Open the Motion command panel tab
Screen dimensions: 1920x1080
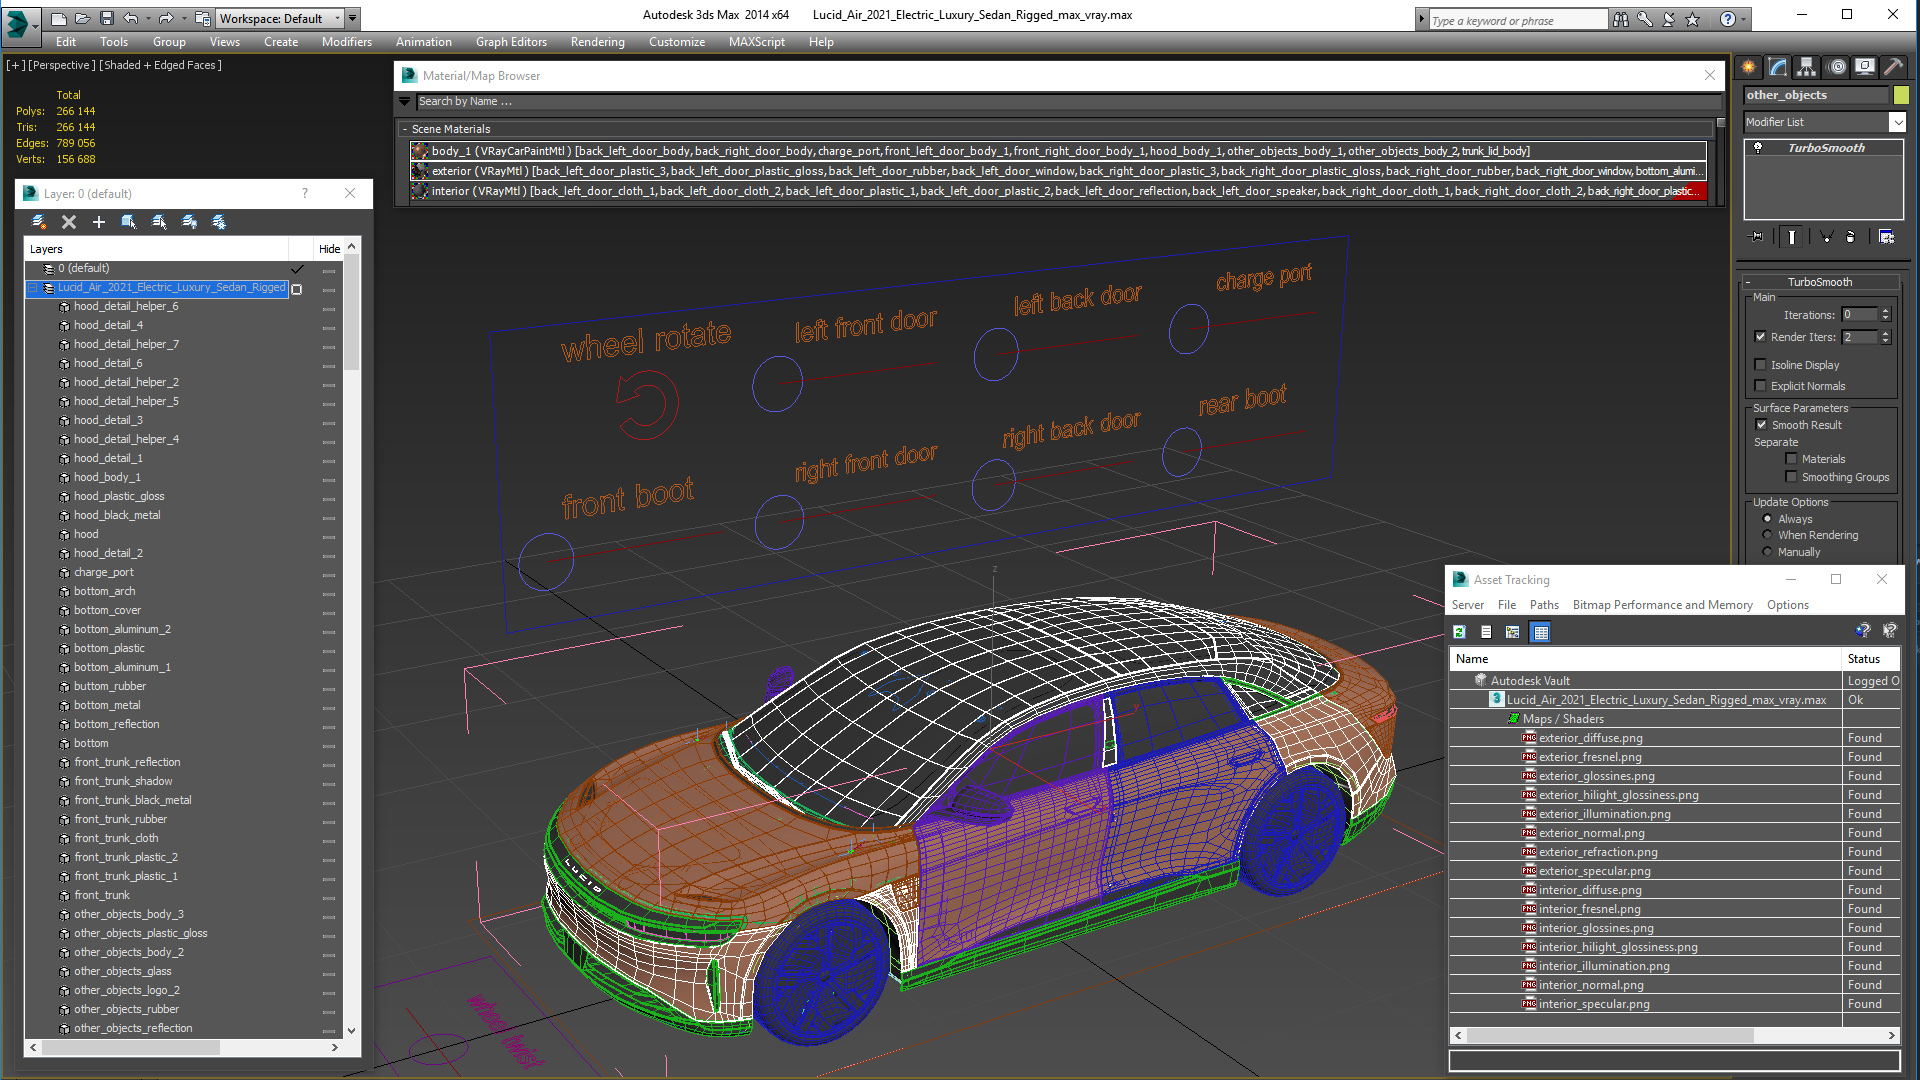[1837, 67]
